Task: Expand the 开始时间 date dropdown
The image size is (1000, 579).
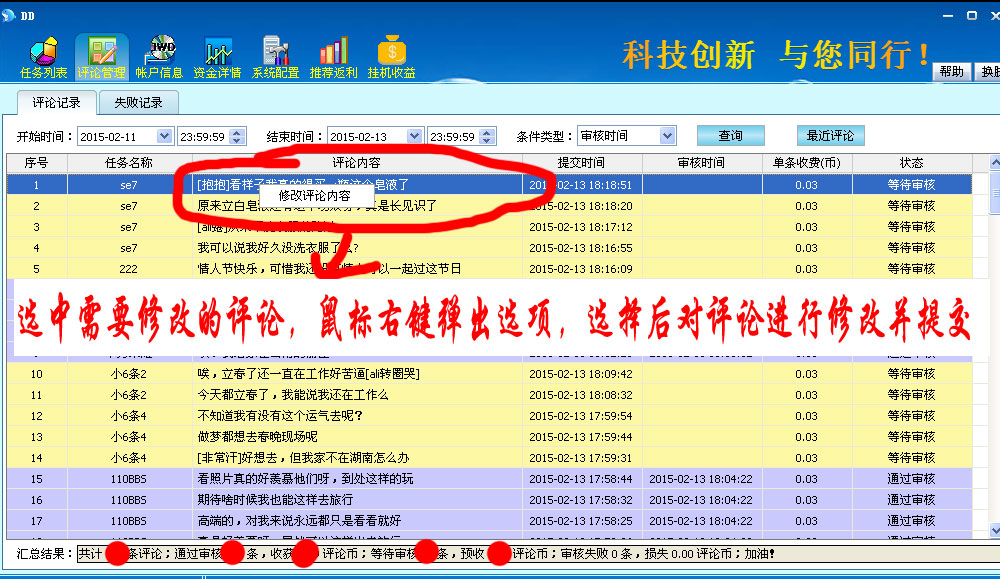Action: point(165,136)
